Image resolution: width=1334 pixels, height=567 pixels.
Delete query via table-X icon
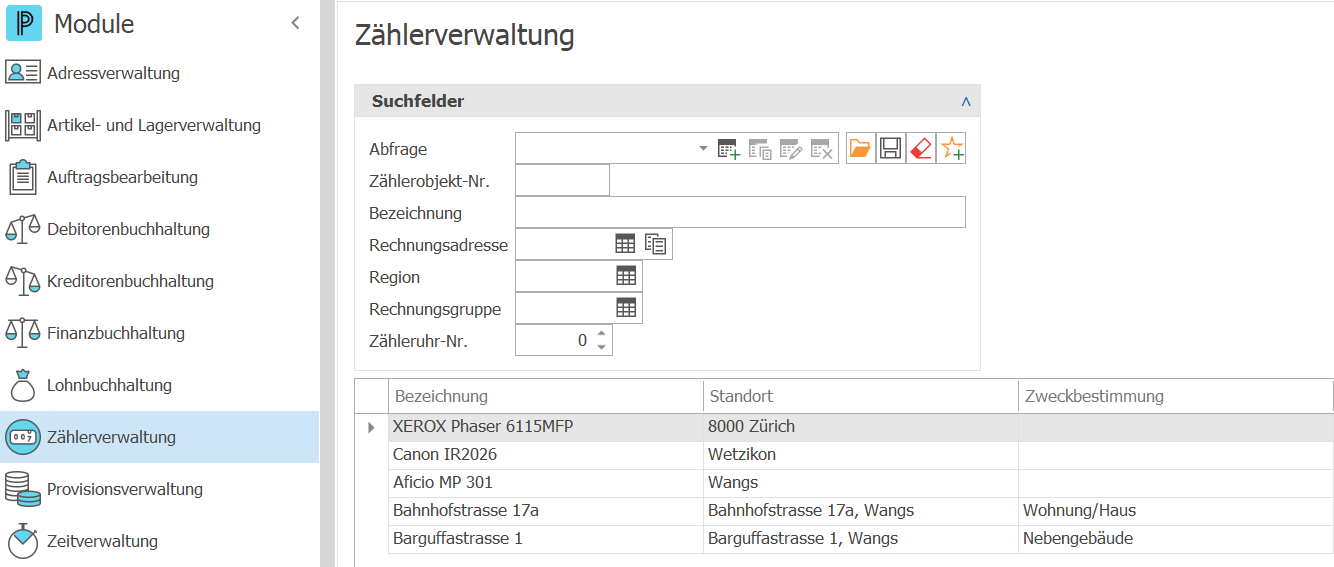(822, 149)
